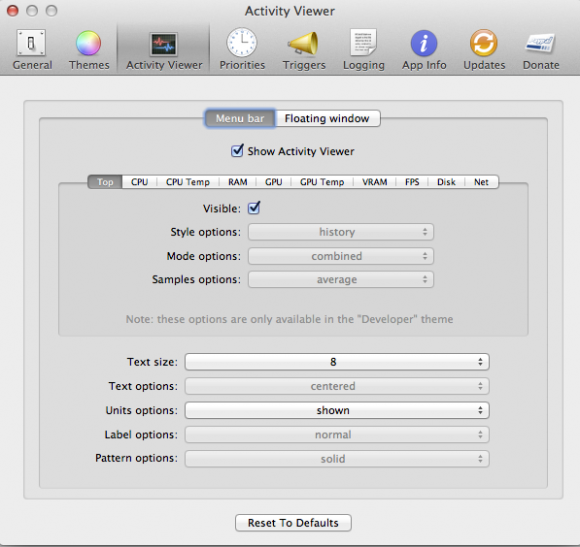Click the Reset To Defaults button
Screen dimensions: 580x547
293,523
